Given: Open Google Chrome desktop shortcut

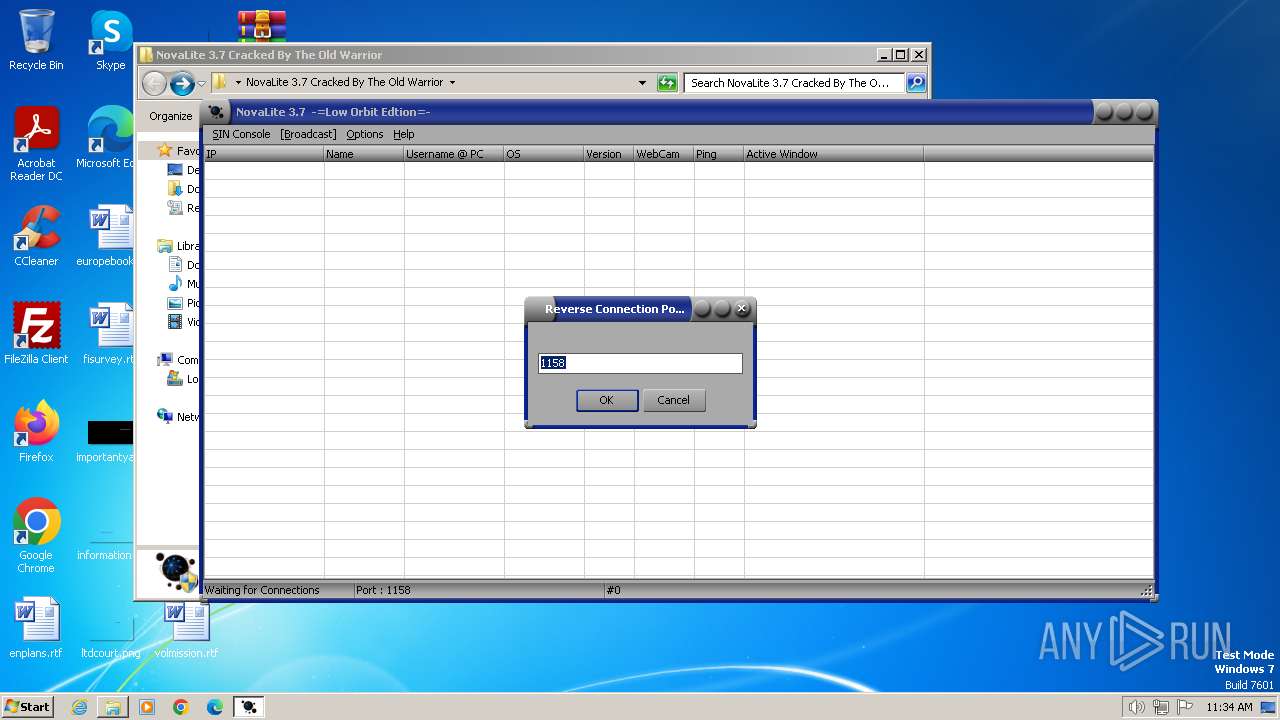Looking at the screenshot, I should [36, 536].
